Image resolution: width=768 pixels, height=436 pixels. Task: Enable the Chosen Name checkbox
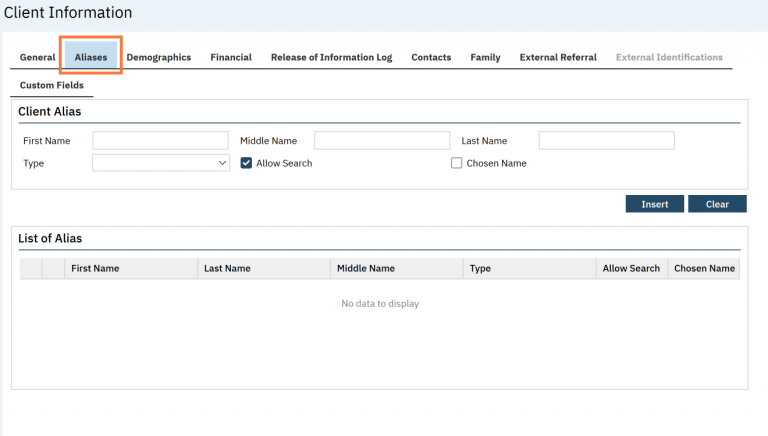(x=457, y=163)
